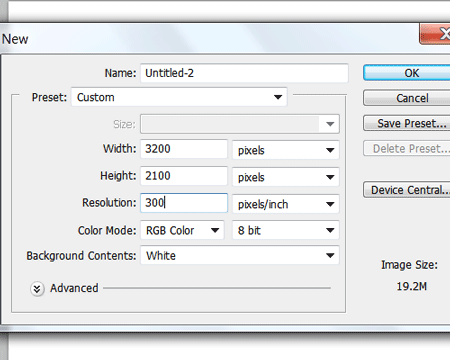The height and width of the screenshot is (360, 450).
Task: Close the New dialog with X
Action: (x=435, y=34)
